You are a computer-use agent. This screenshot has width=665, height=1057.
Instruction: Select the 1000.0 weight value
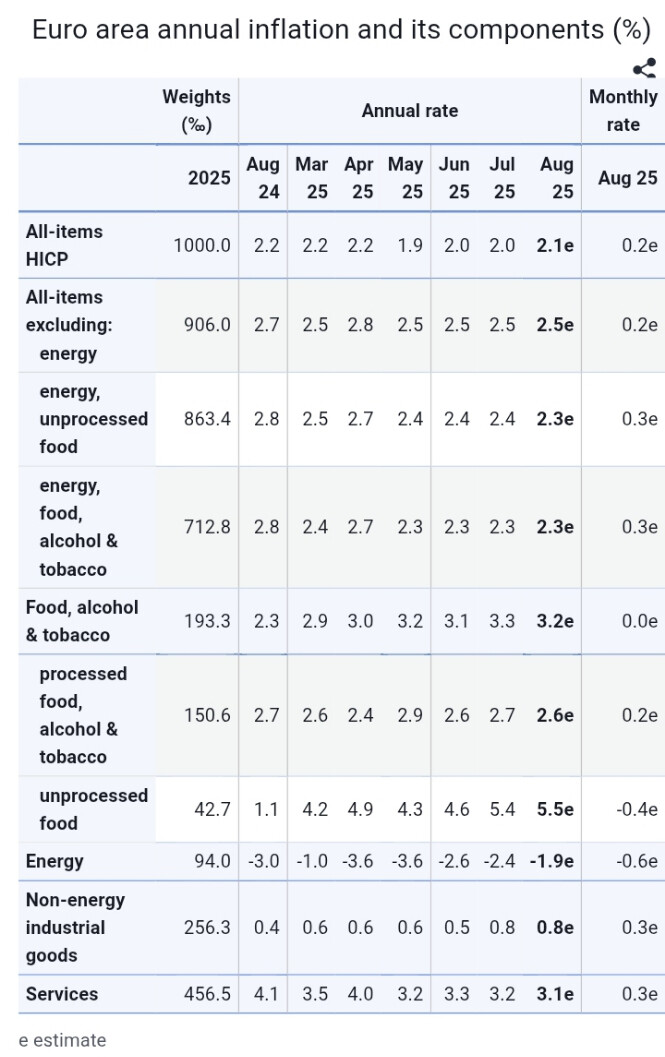point(202,246)
